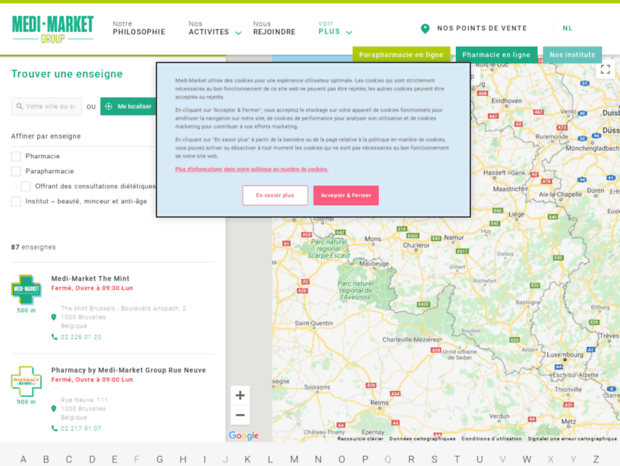Click the Medi-Market Group logo
This screenshot has width=620, height=466.
point(53,29)
